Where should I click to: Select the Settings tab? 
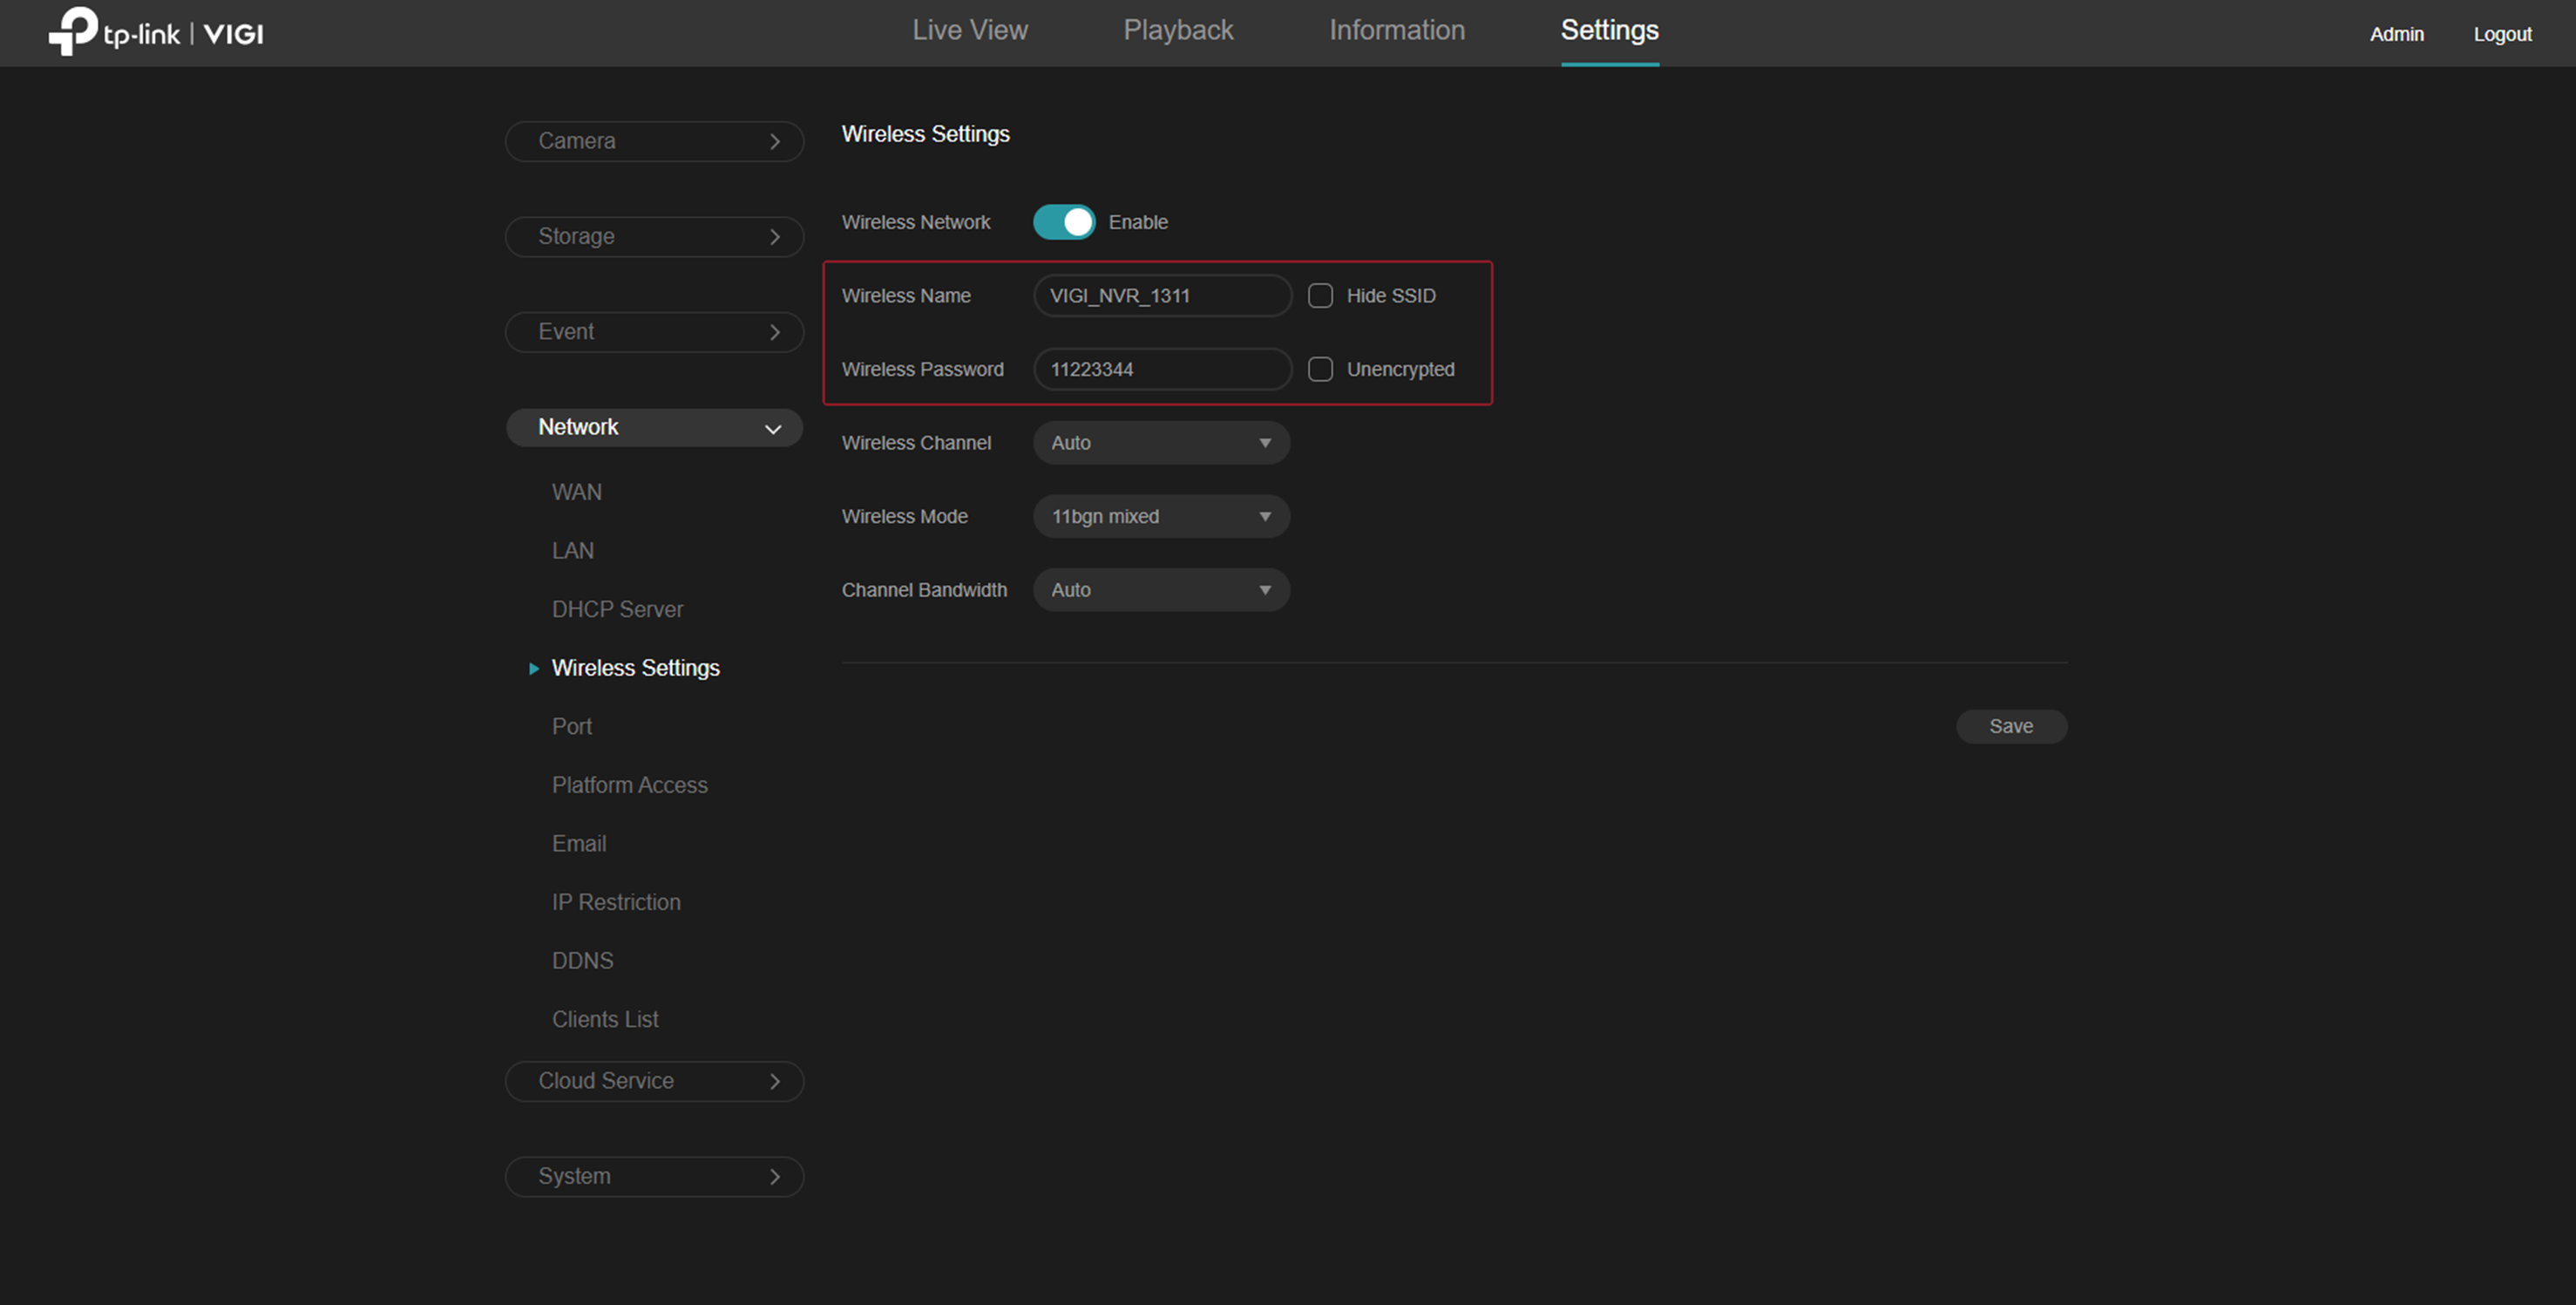click(1609, 30)
